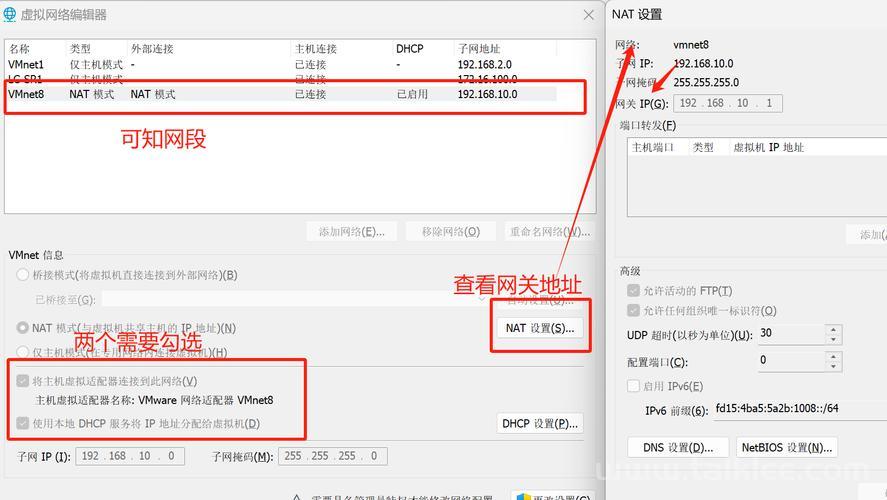Click the 192.168.2.0 subnet address cell
This screenshot has height=500, width=887.
[484, 64]
